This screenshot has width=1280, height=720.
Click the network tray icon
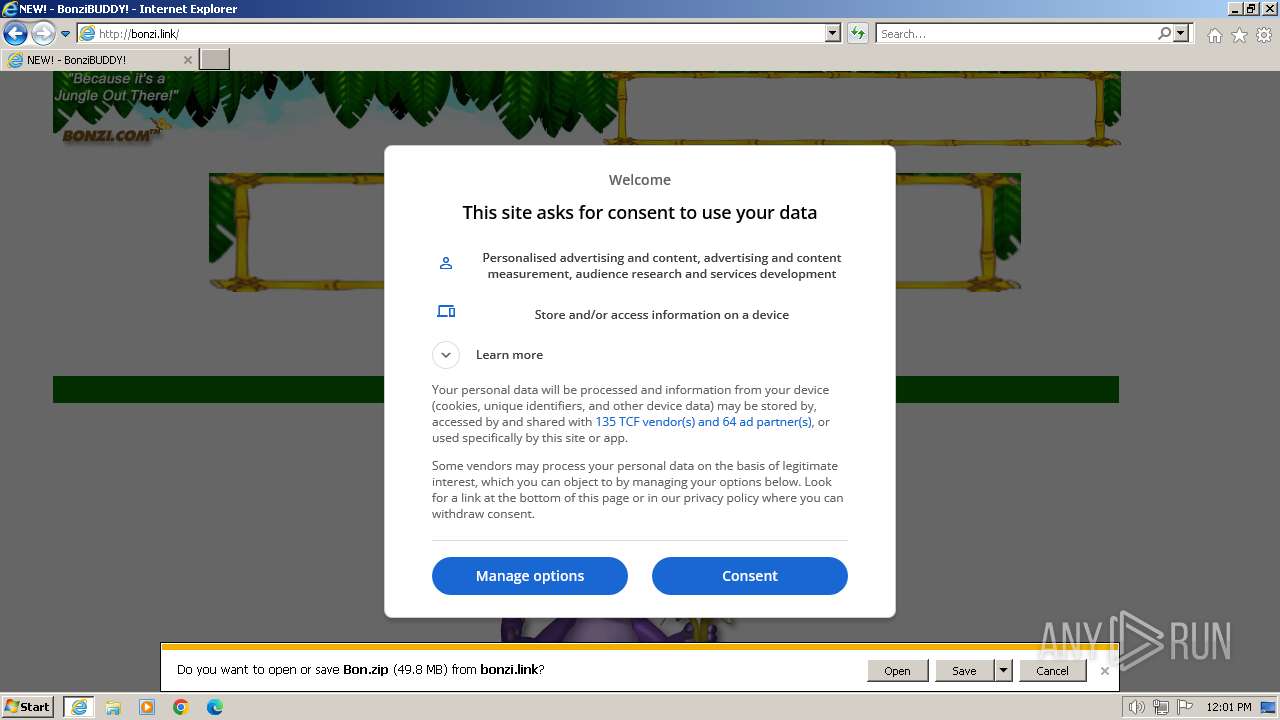click(1160, 707)
